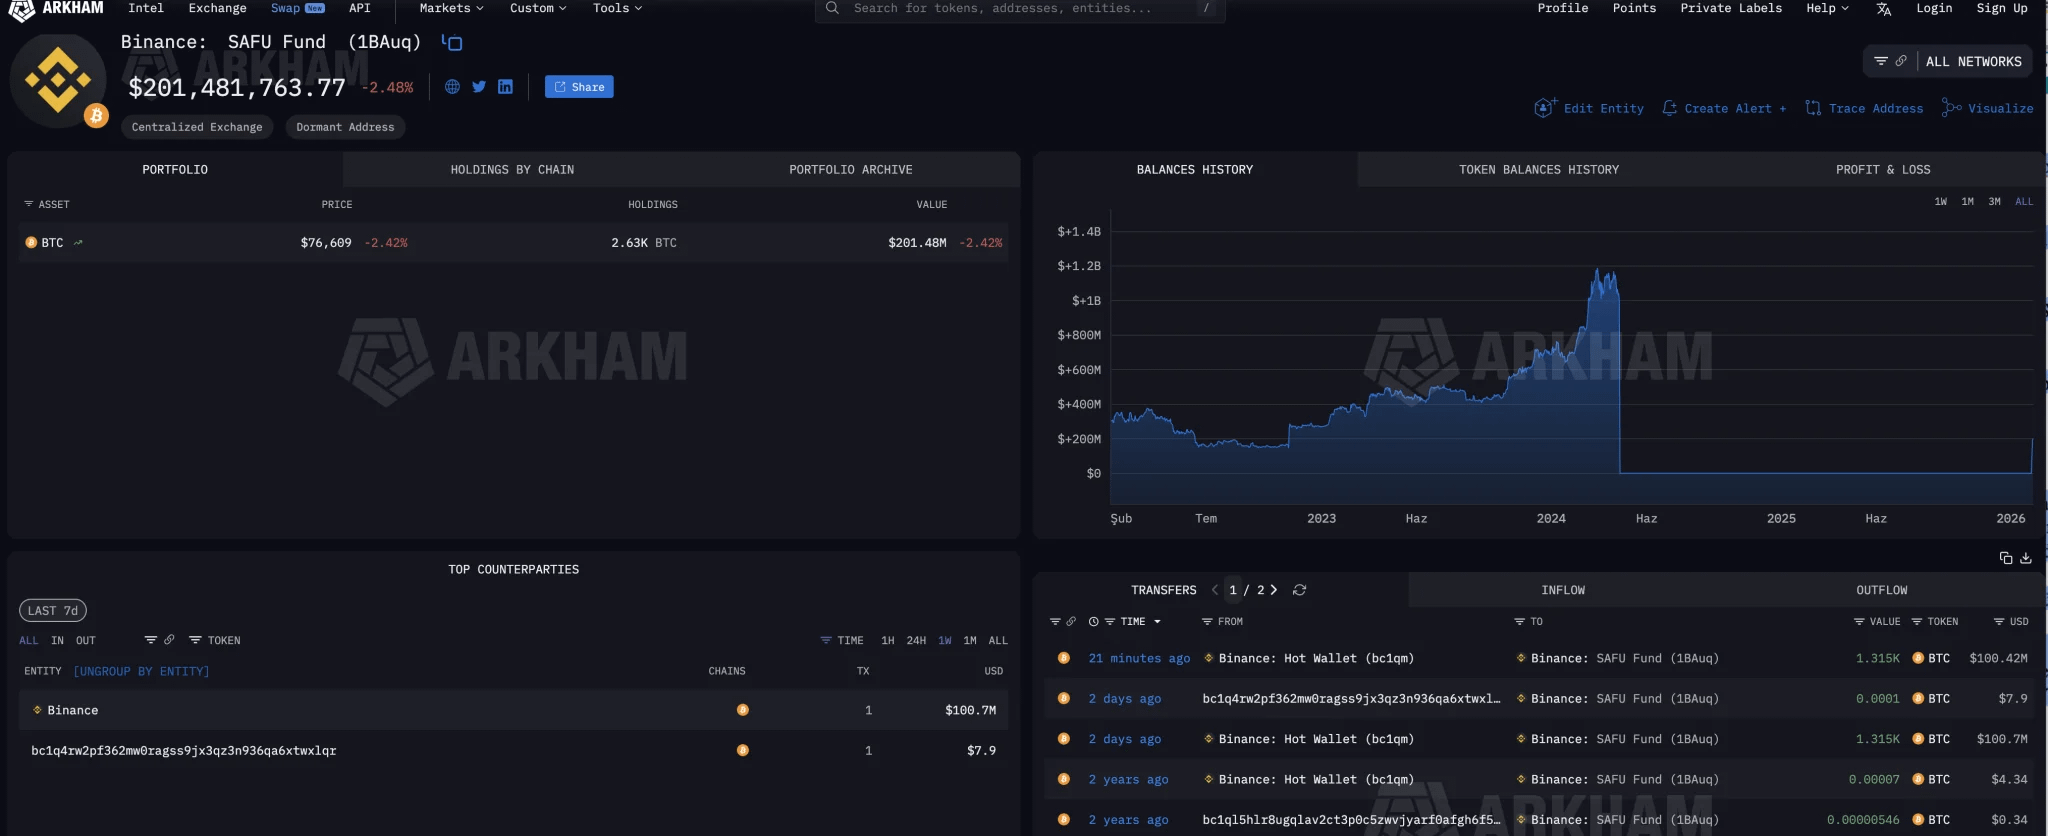The image size is (2048, 836).
Task: Go to the previous transfers page
Action: [x=1215, y=590]
